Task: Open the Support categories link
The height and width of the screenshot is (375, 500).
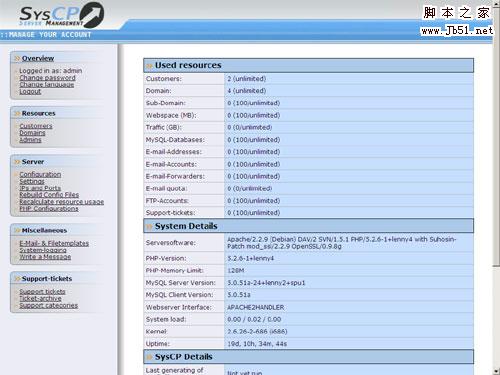Action: [x=48, y=305]
